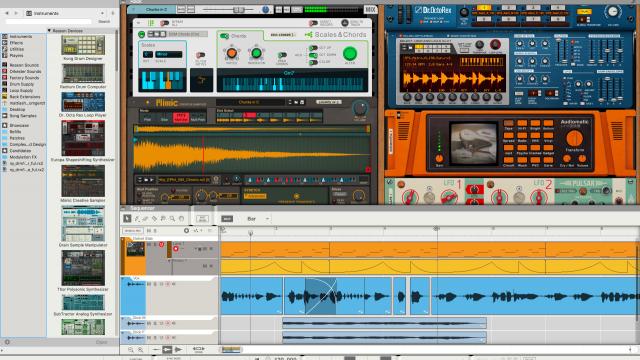Select the magnifying glass tool in sequencer

click(x=172, y=219)
